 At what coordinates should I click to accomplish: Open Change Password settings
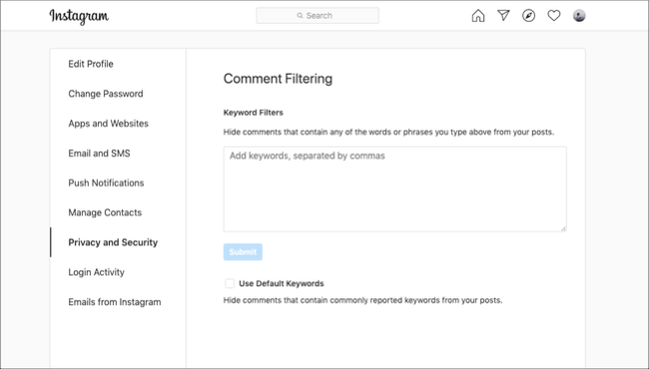106,94
